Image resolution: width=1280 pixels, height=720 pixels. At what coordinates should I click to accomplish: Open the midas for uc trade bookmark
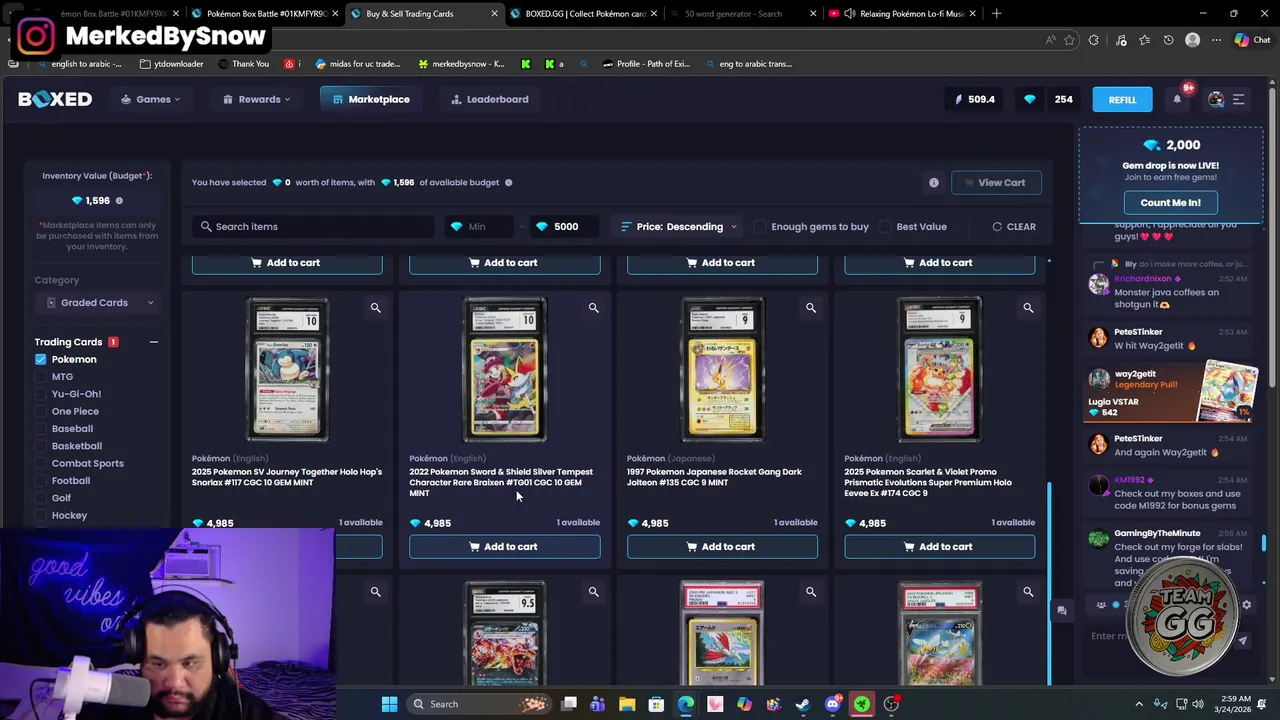357,64
